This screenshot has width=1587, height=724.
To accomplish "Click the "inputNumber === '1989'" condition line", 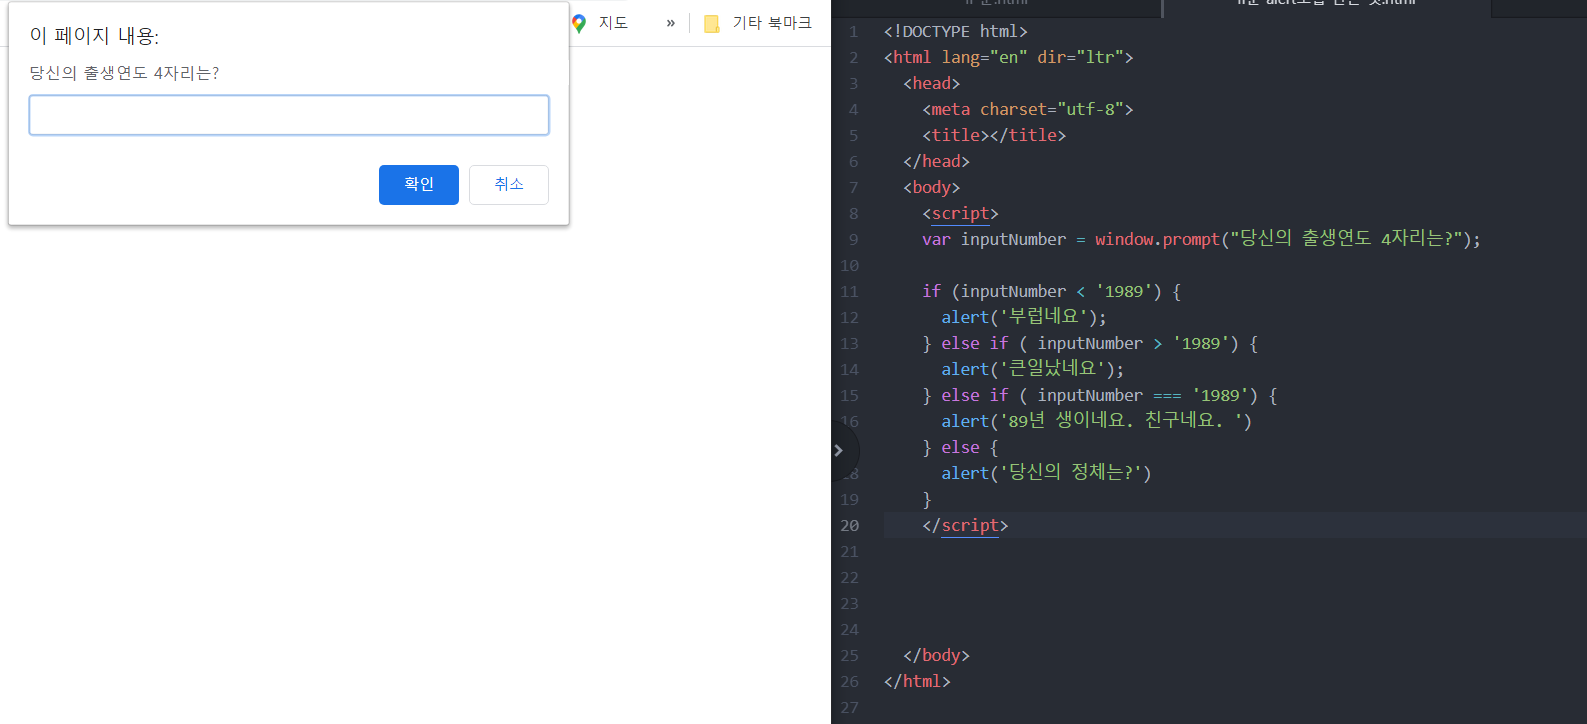I will 1099,396.
